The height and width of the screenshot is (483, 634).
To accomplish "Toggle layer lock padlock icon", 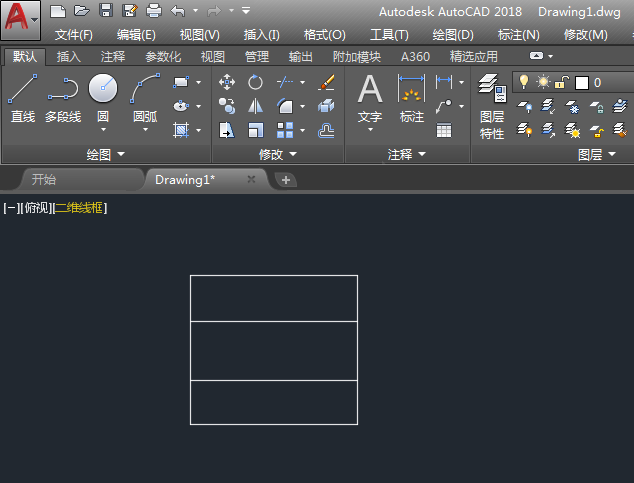I will coord(562,82).
